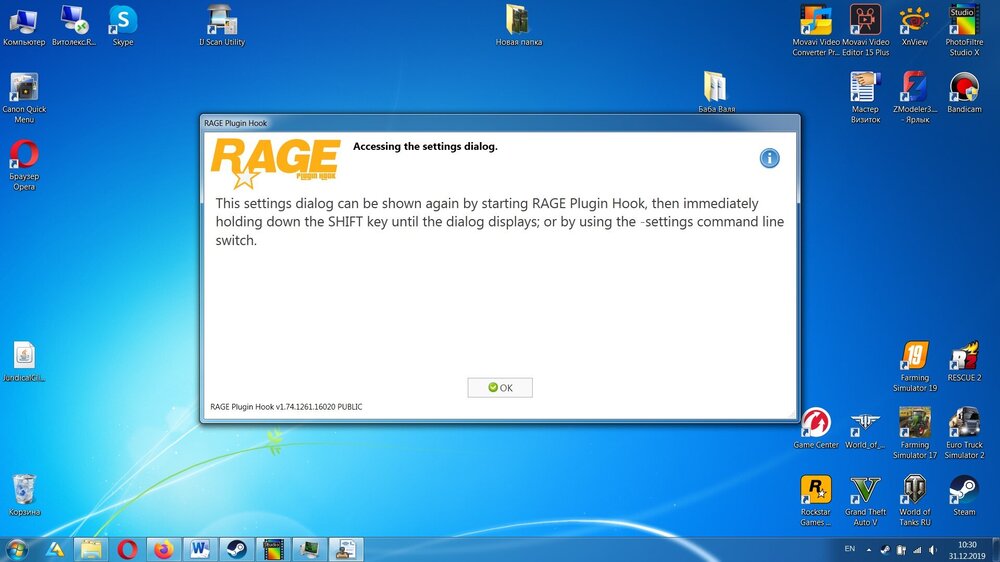Launch Movavi Video Editor 15 Plus
1000x562 pixels.
coord(865,30)
